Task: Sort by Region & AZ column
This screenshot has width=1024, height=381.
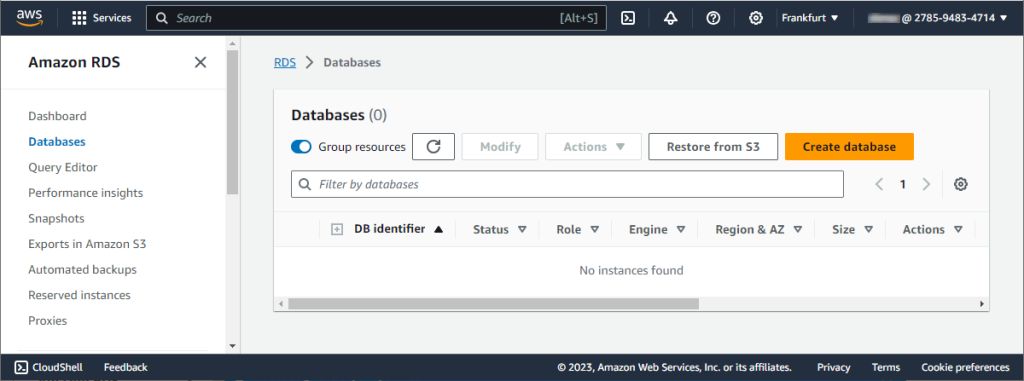Action: [759, 229]
